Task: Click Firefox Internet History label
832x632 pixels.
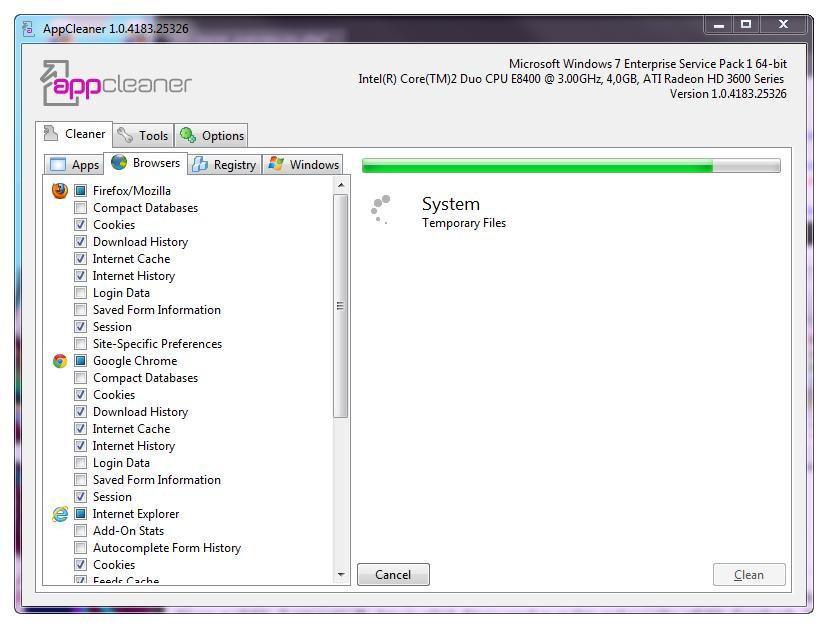Action: point(134,276)
